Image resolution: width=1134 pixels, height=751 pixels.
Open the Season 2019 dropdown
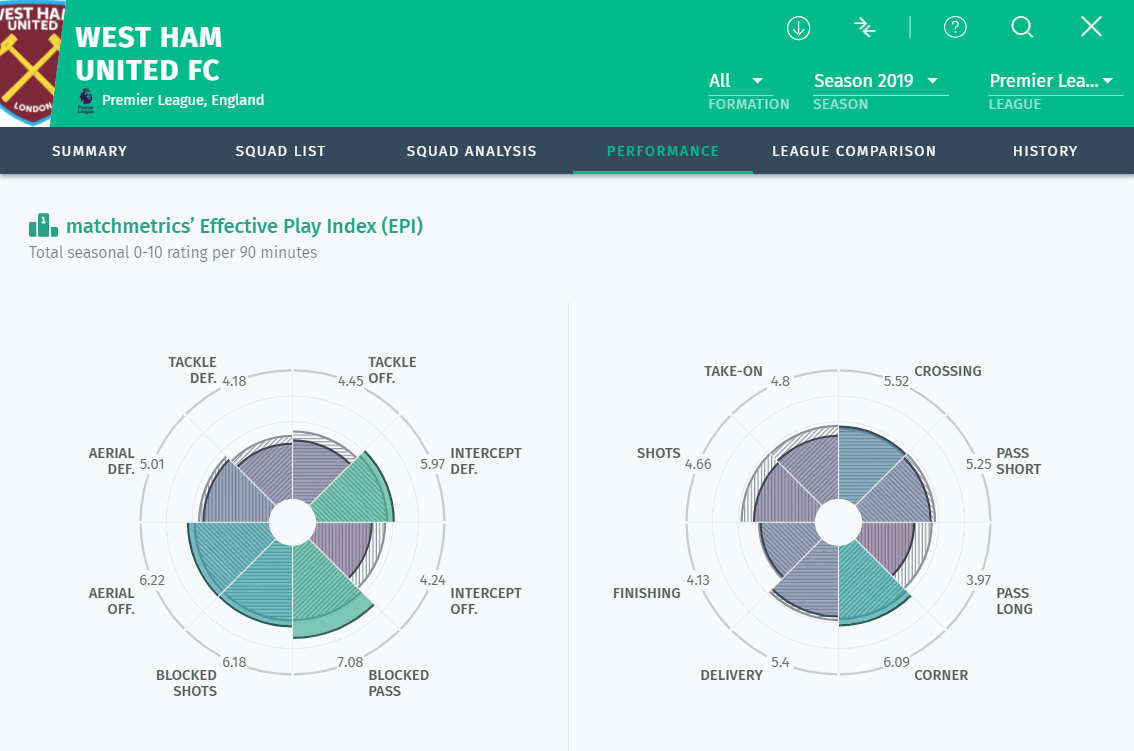tap(880, 81)
